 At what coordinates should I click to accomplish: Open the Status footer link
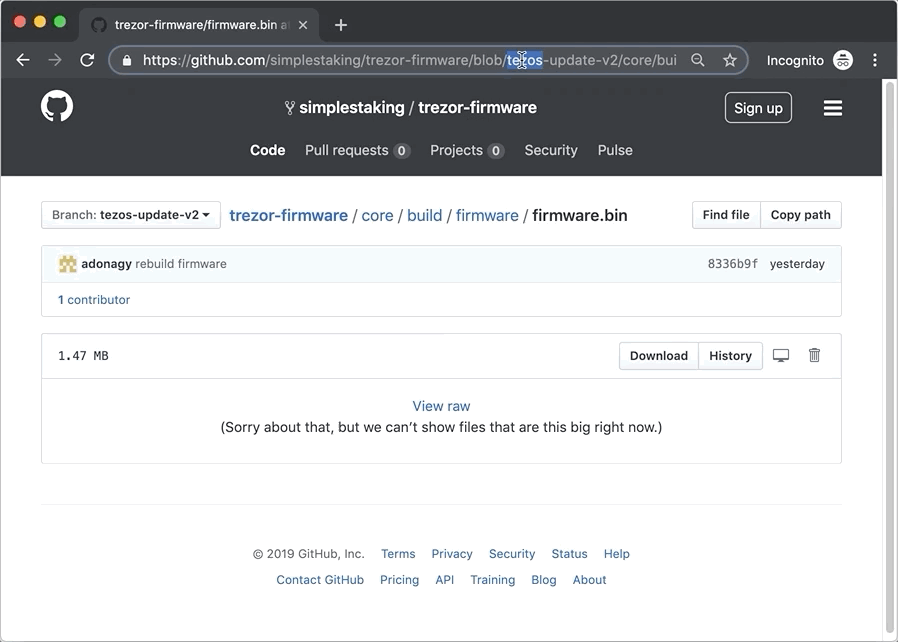click(x=569, y=554)
